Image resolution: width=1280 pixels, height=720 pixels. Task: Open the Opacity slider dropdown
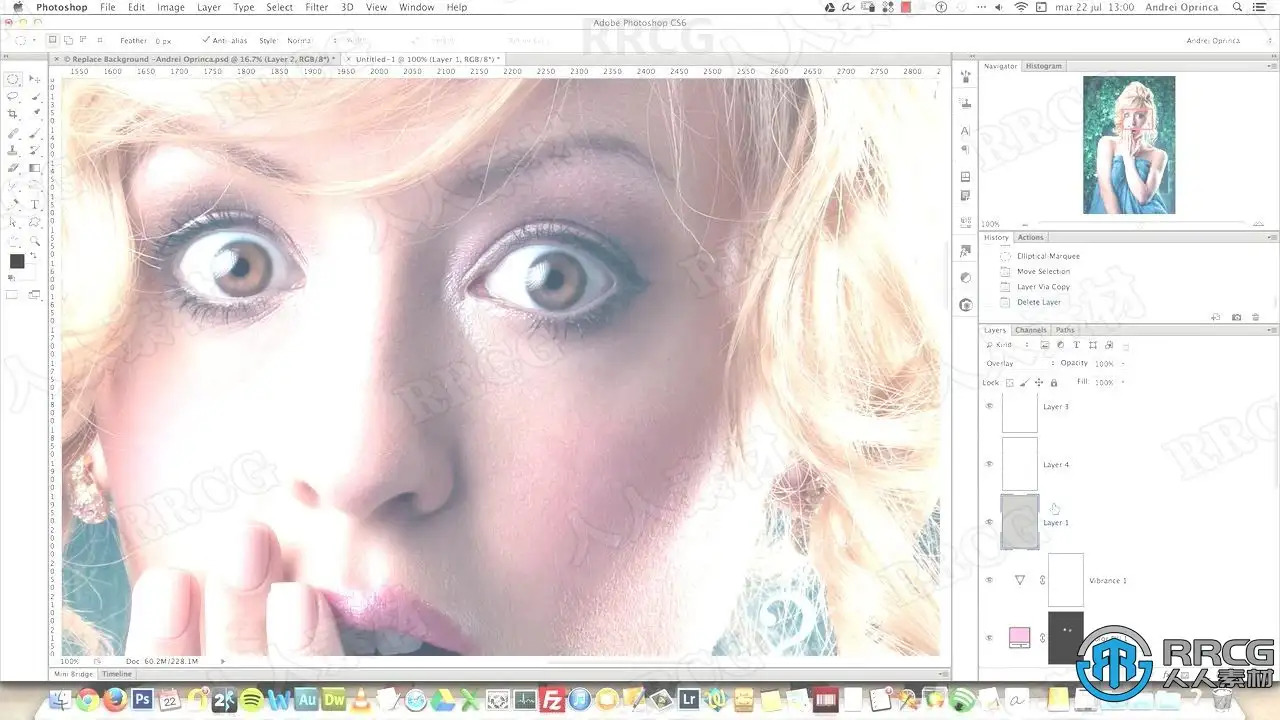click(1124, 363)
